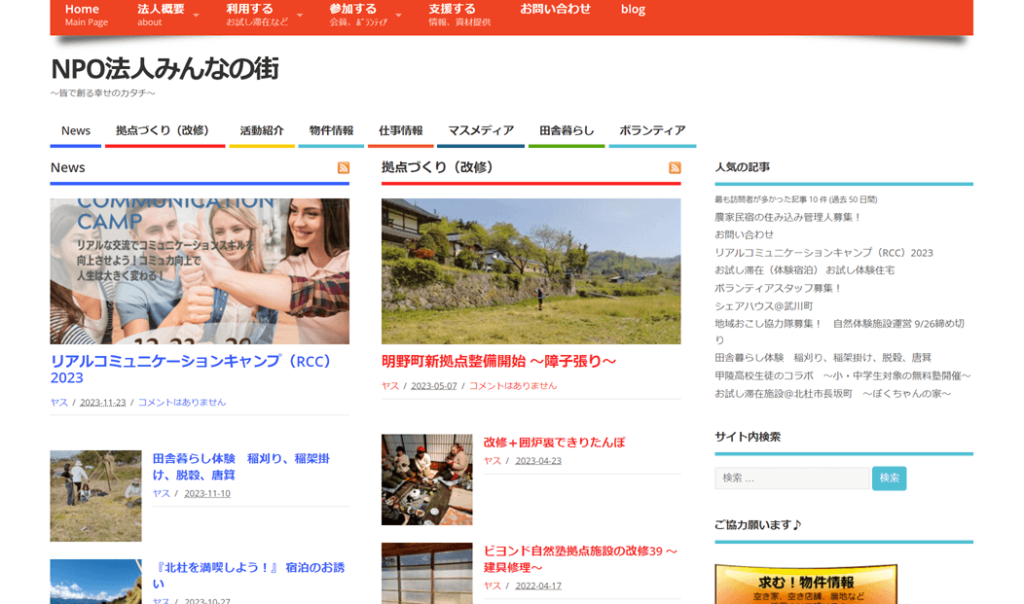Go to Home Main Page menu item

[86, 15]
